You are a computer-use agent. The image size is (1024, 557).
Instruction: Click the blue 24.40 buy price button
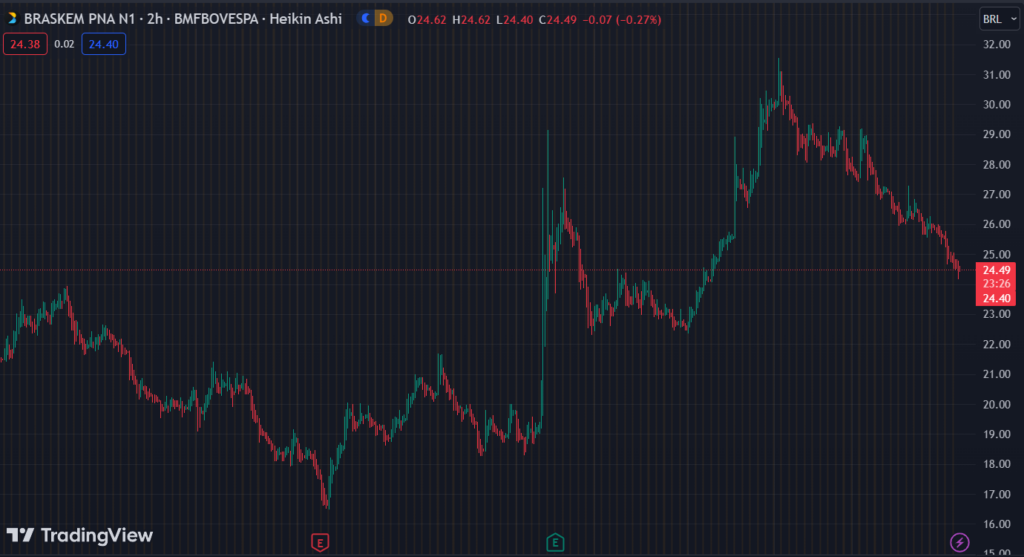[104, 44]
